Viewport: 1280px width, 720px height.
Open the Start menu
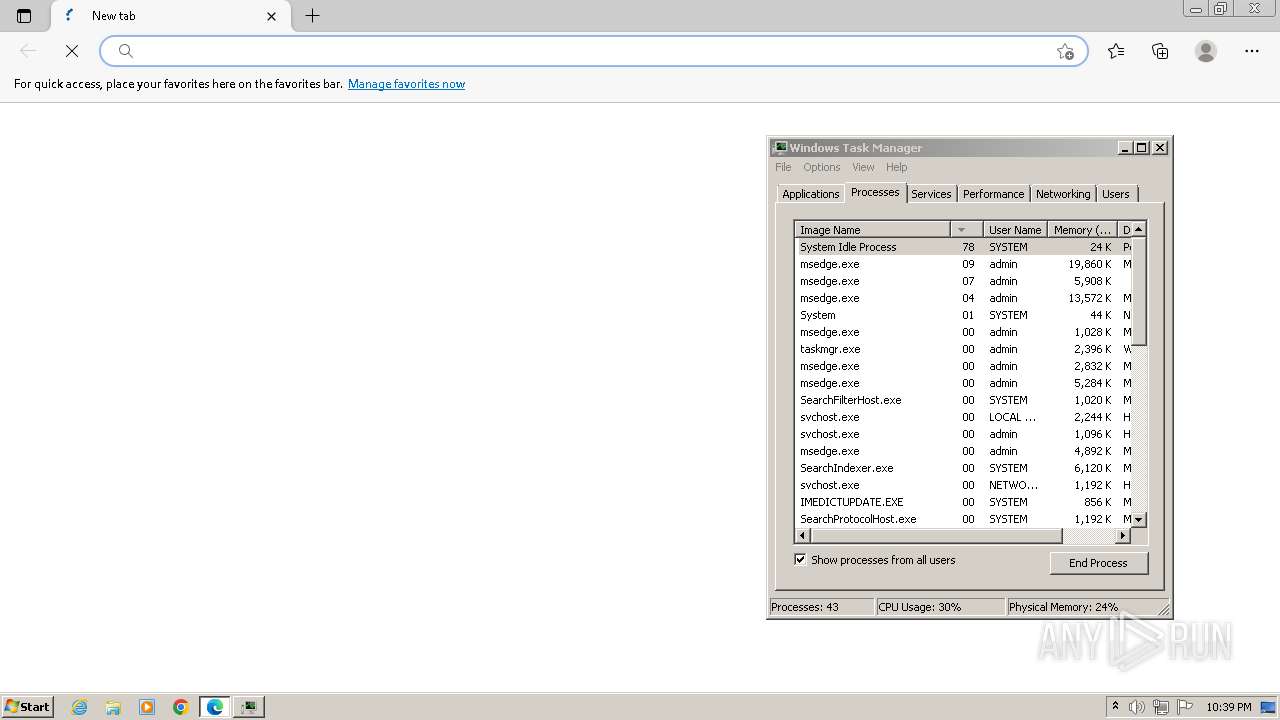tap(27, 706)
